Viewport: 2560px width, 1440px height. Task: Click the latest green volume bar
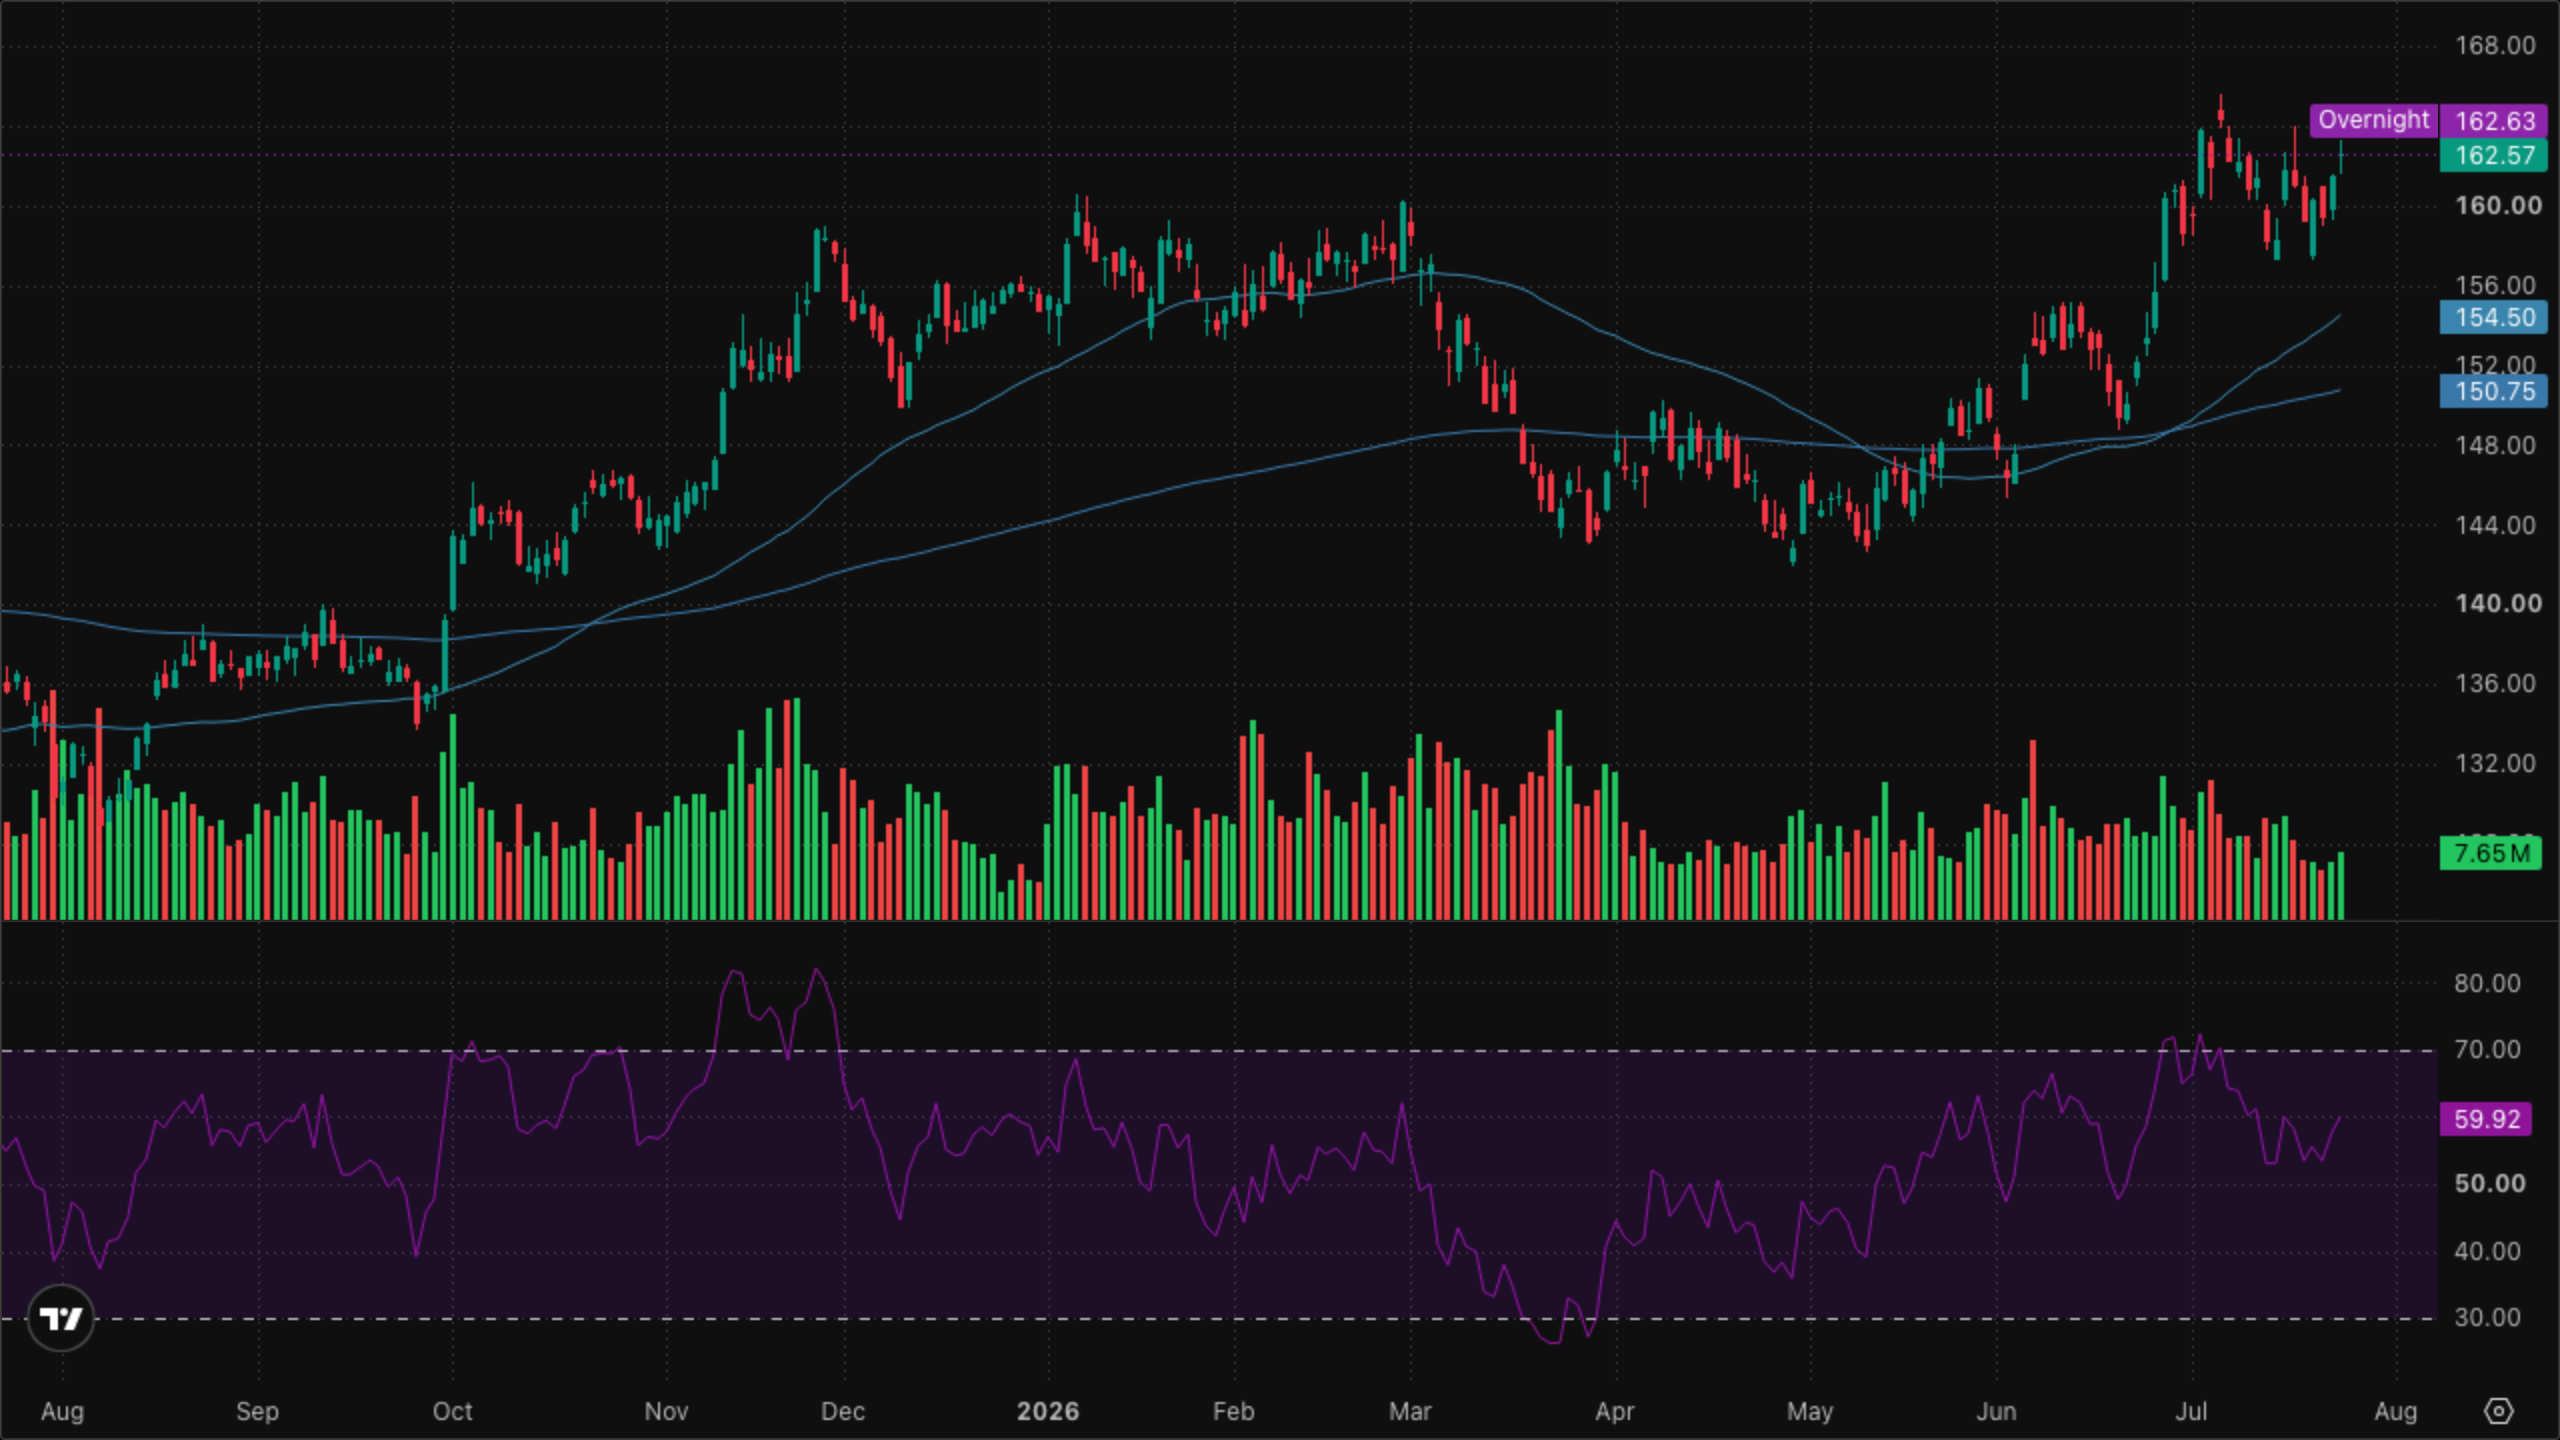click(2341, 886)
